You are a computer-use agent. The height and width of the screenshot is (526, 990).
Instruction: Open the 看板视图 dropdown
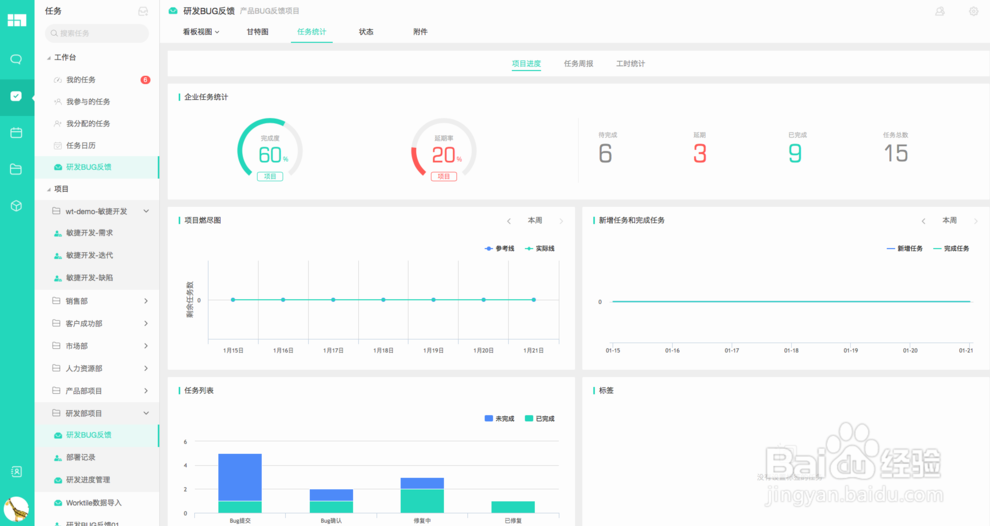coord(201,32)
